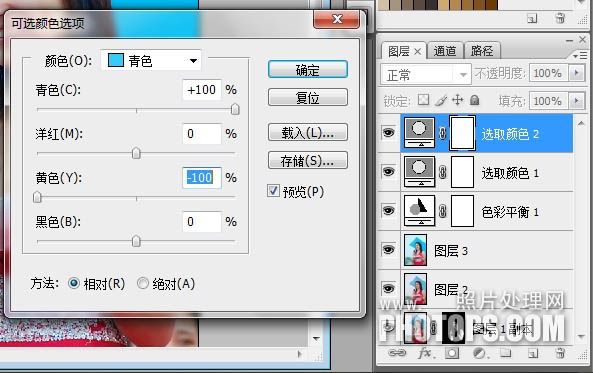
Task: Click the lock transparent pixels icon
Action: coord(424,100)
